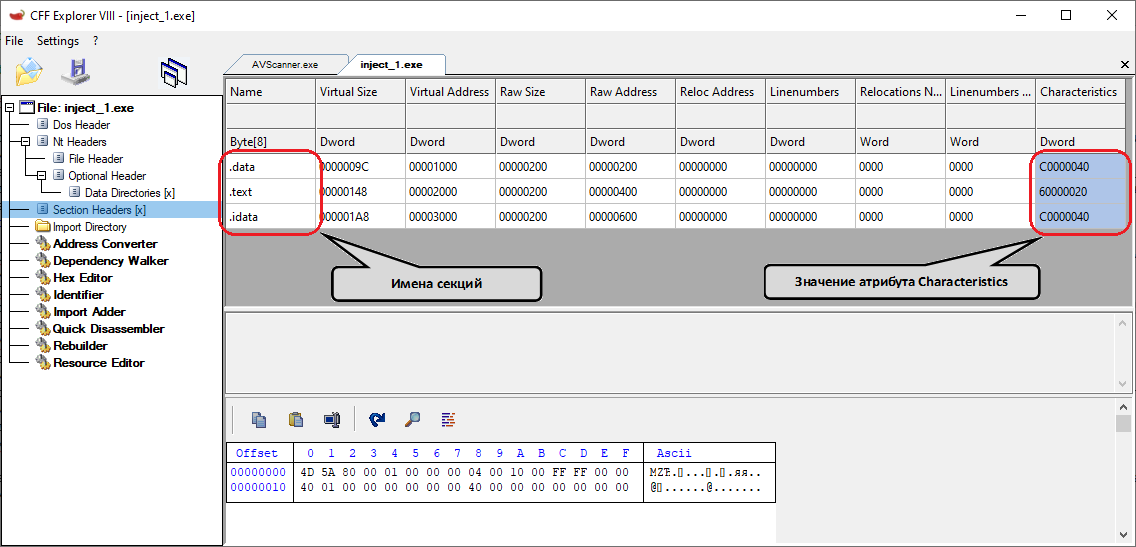Click the fill lines icon in hex toolbar
Screen dimensions: 1136x547
[448, 419]
